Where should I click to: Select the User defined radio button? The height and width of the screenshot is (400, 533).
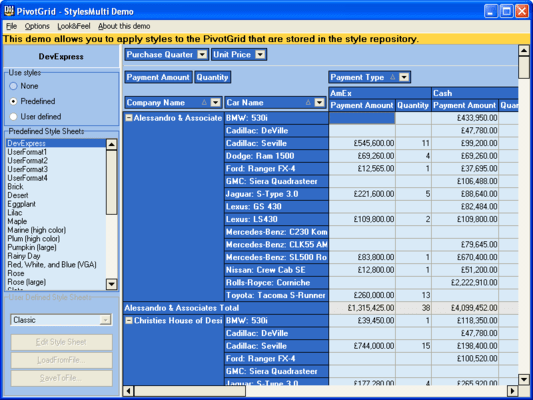click(x=13, y=117)
